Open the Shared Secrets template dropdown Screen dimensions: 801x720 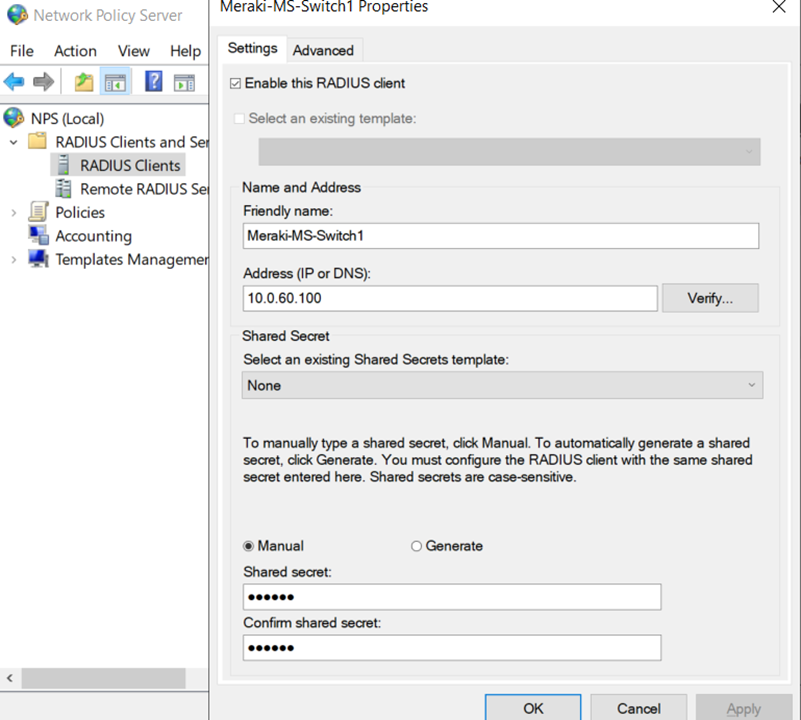[502, 385]
